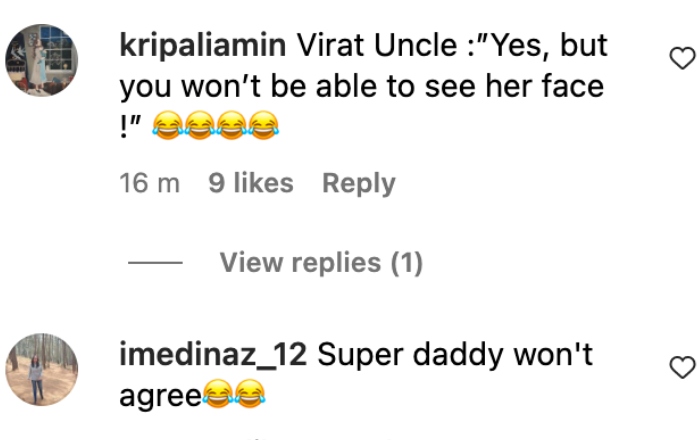Click the line beside View replies
Screen dimensions: 700x440
pos(155,263)
